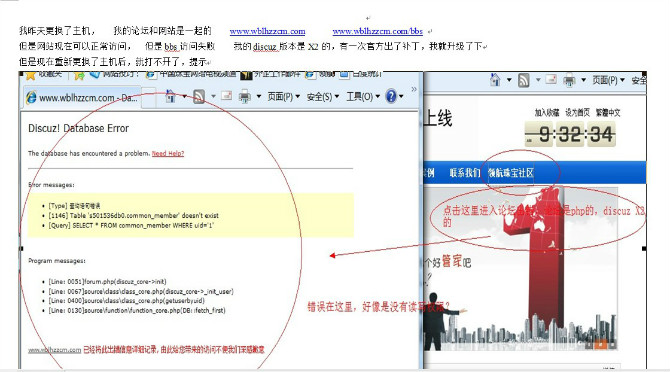This screenshot has height=372, width=670.
Task: Expand the toolbar overflow chevron
Action: pyautogui.click(x=414, y=89)
